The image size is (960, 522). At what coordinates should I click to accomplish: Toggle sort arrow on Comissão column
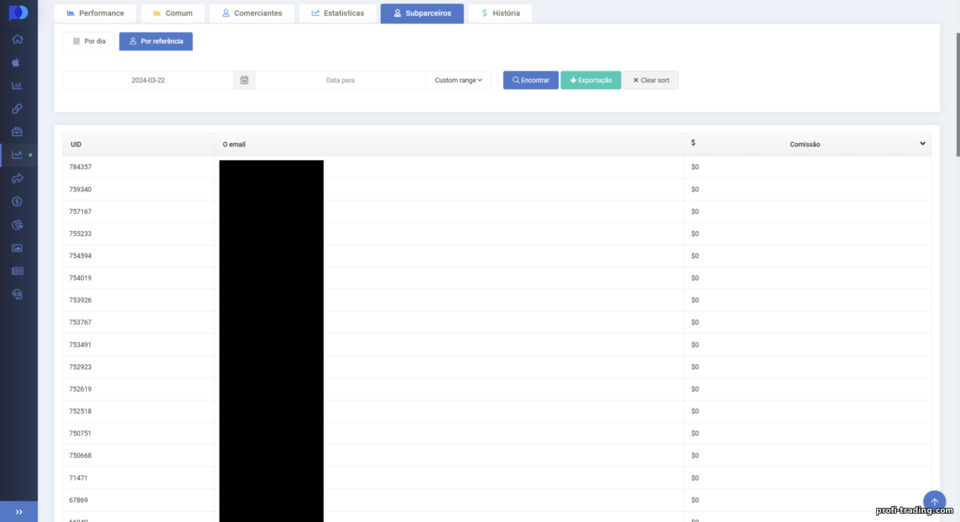coord(922,144)
